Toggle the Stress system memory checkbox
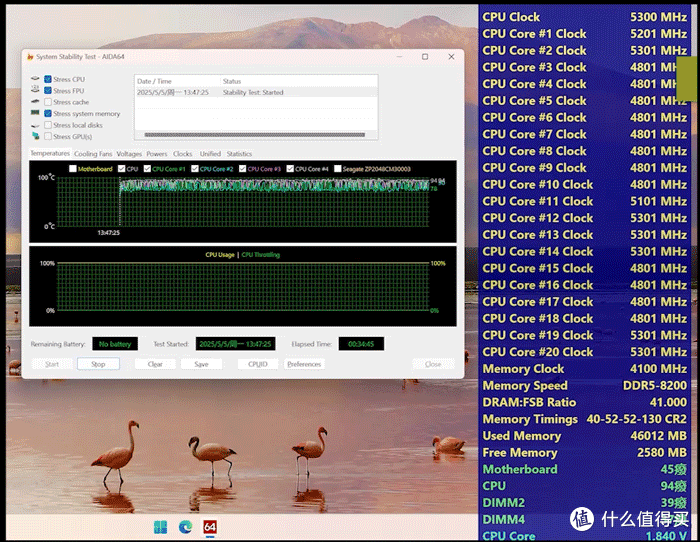Viewport: 700px width, 542px height. [x=48, y=113]
